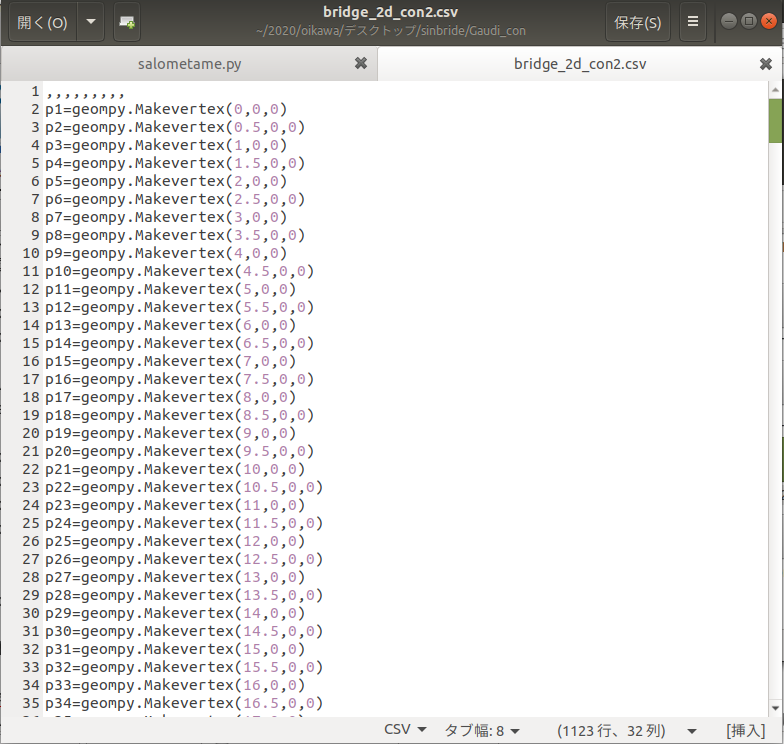Click the line p9=geompy.Makevertex(4,0,0)
This screenshot has height=744, width=784.
166,253
